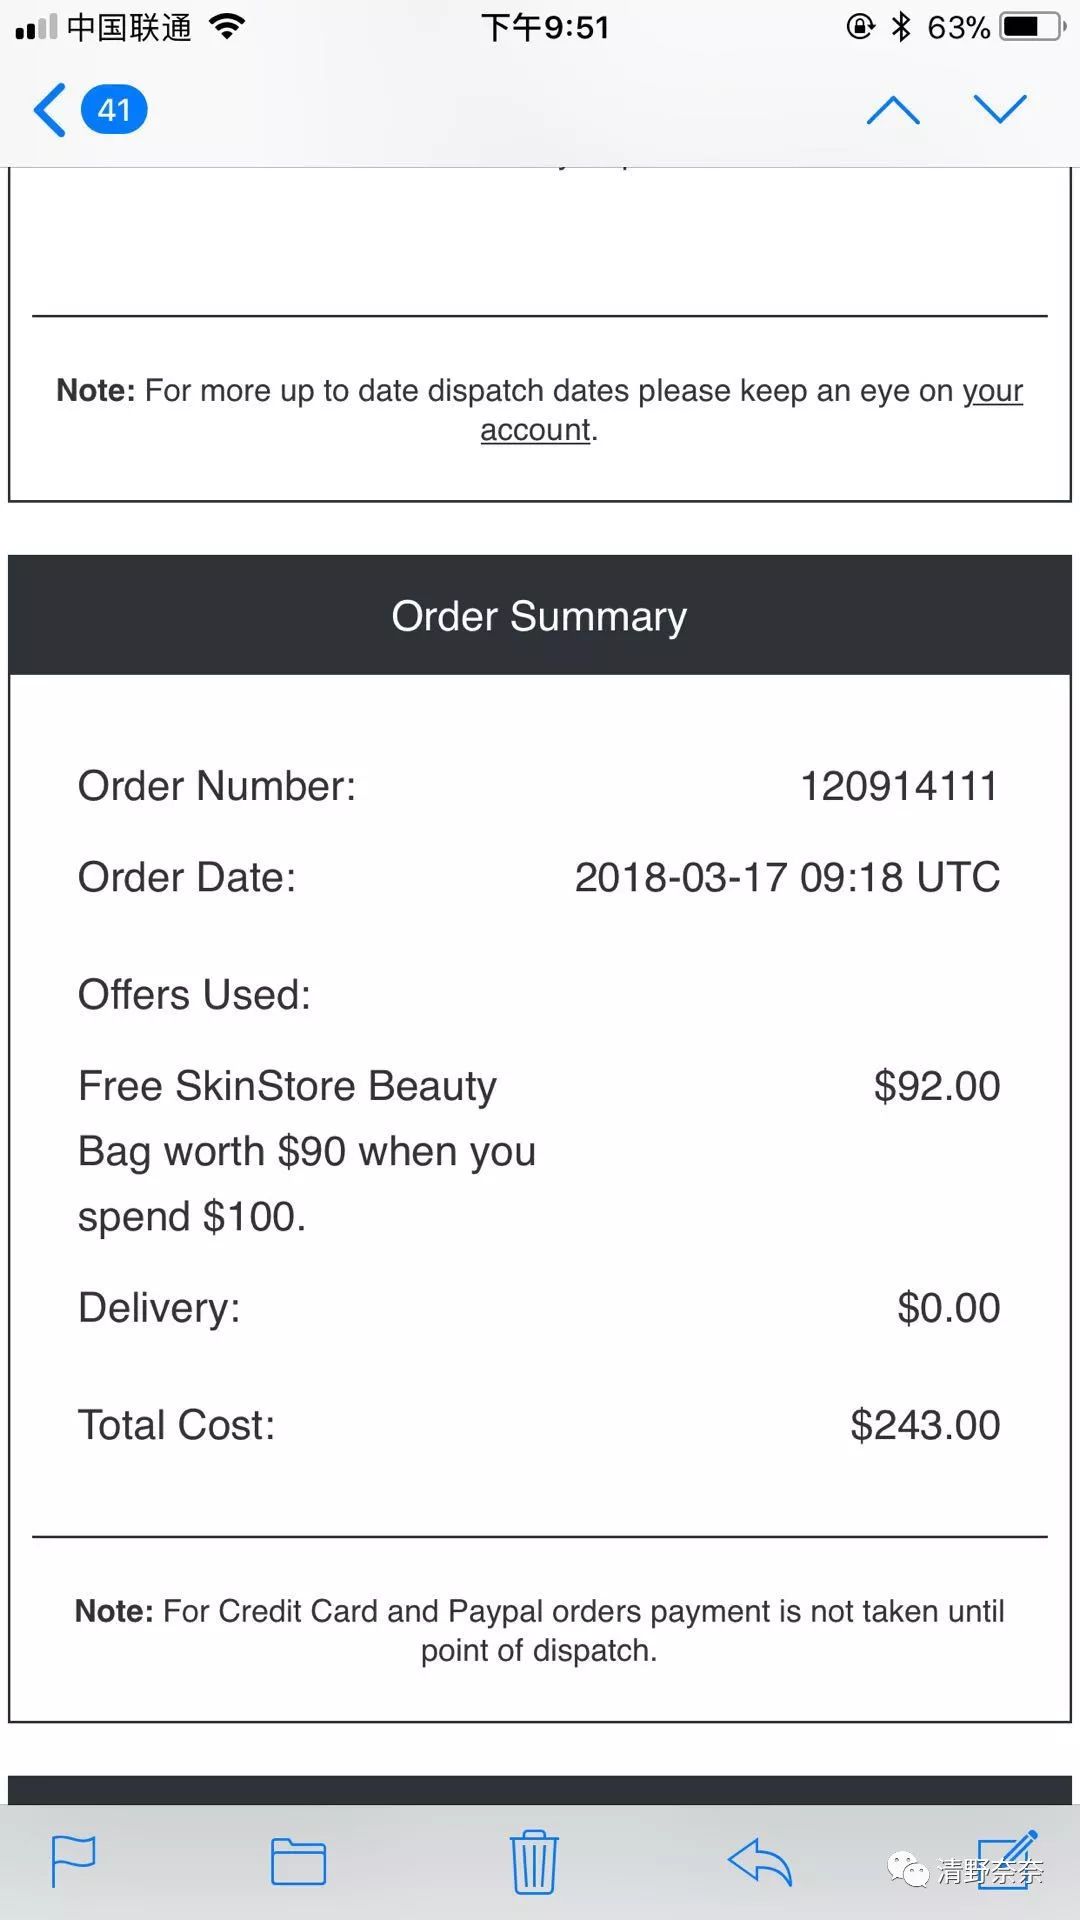Tap the clock in the status bar

tap(545, 27)
